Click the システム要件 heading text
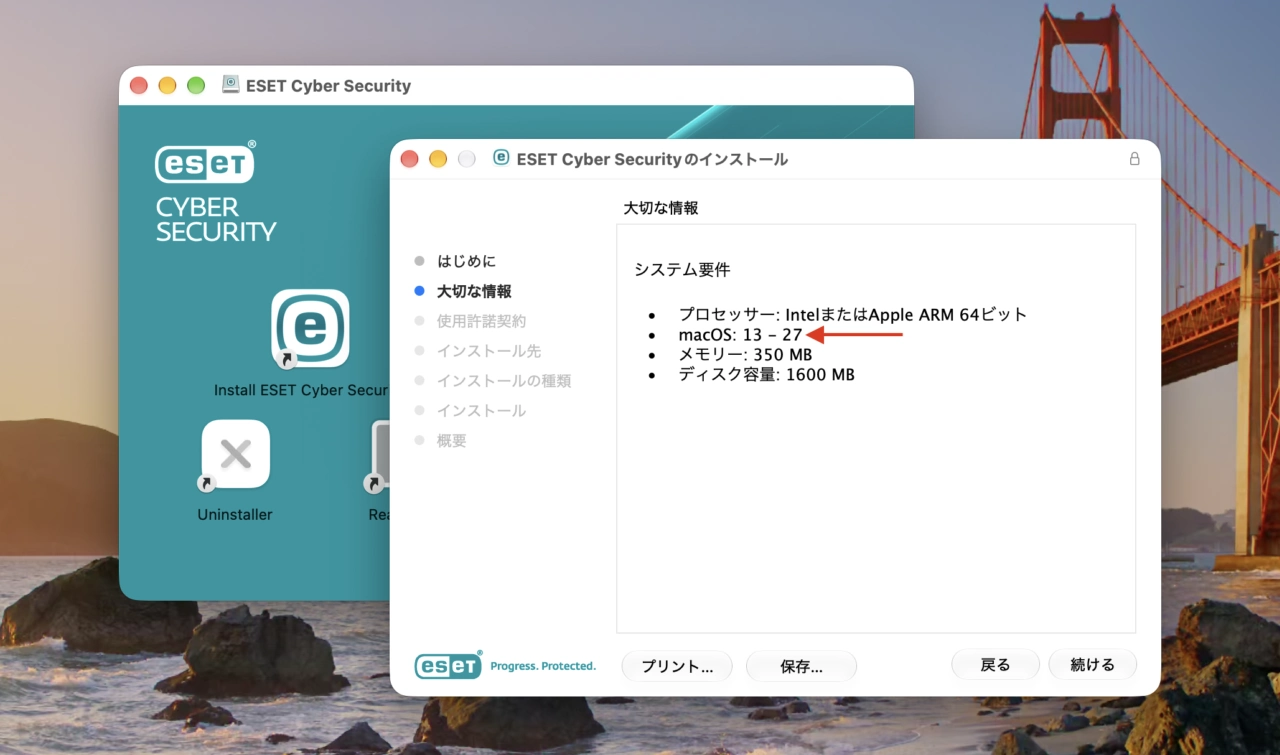This screenshot has width=1280, height=755. pyautogui.click(x=682, y=270)
